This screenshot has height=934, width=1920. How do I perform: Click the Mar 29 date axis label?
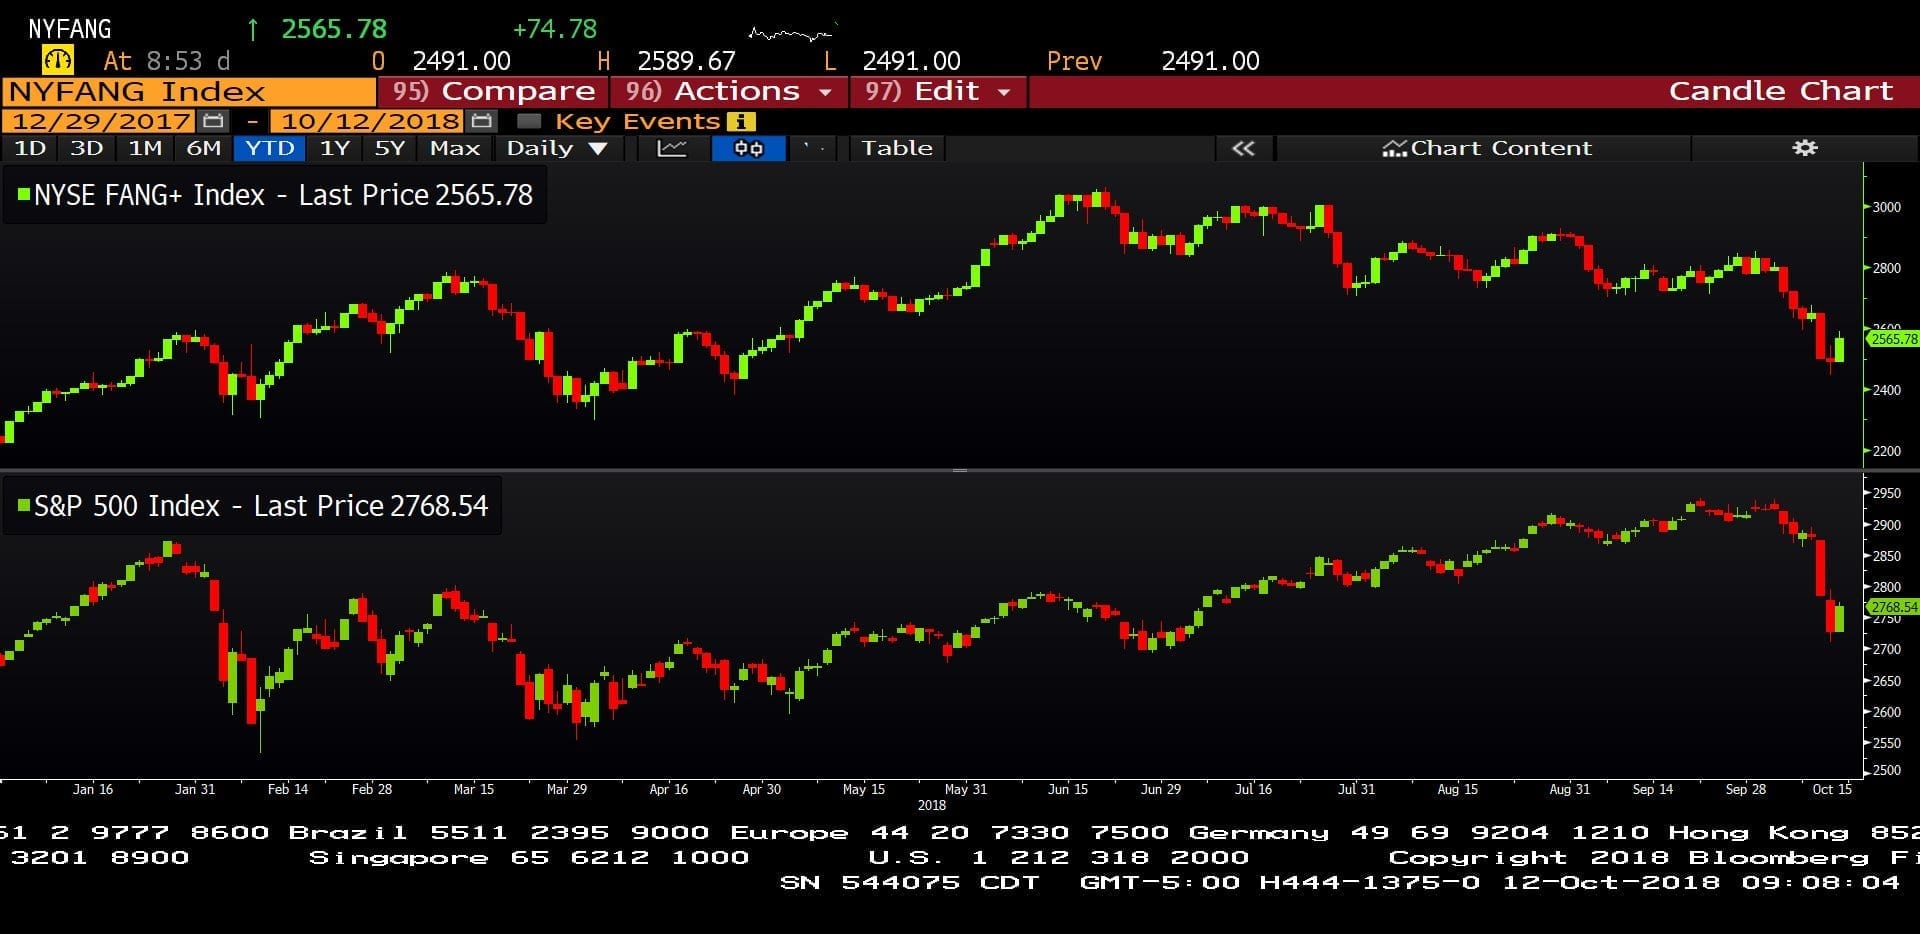567,789
